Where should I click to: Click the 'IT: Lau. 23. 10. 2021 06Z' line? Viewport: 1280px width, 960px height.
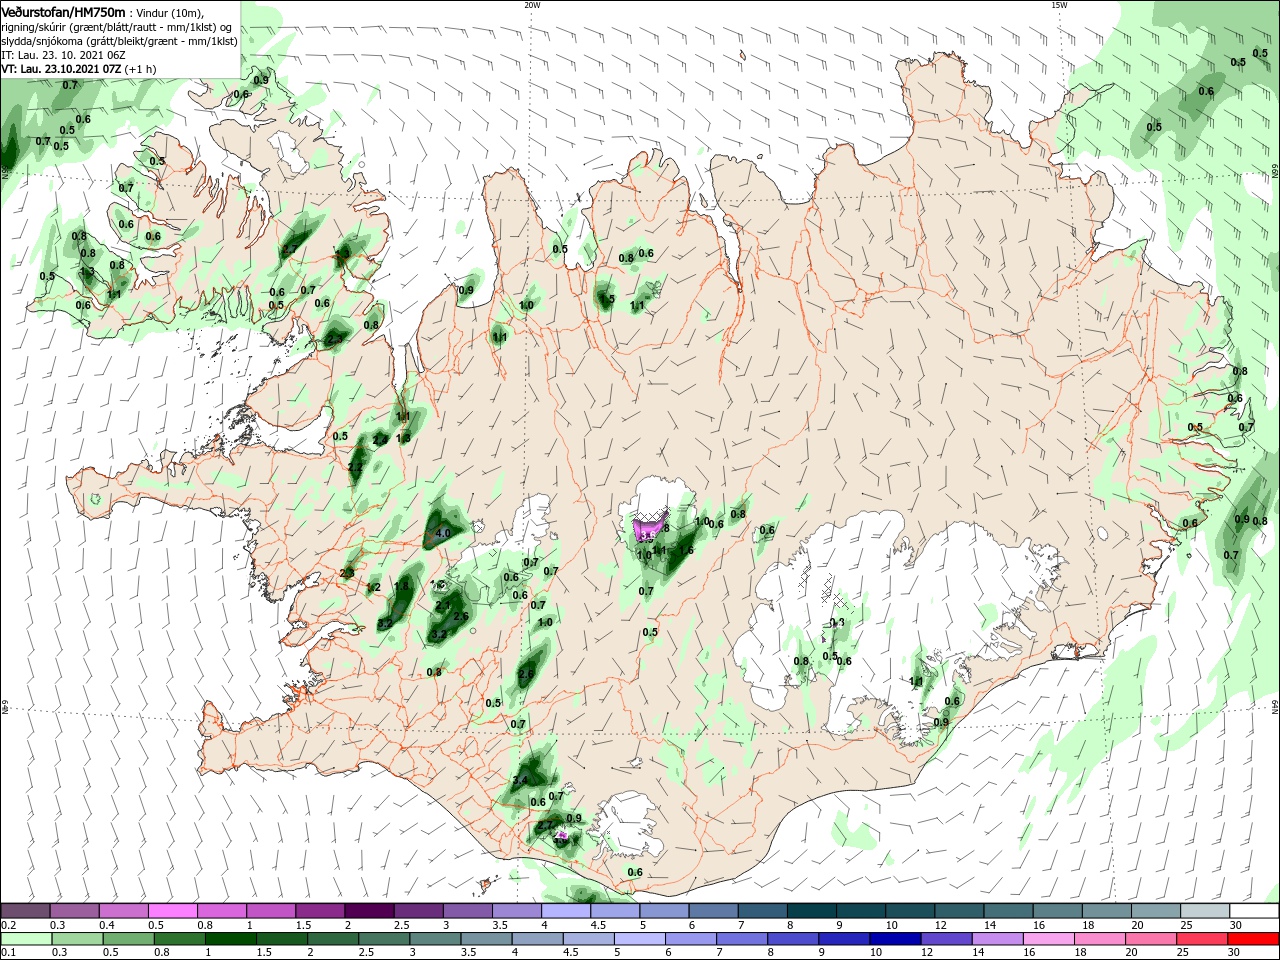click(x=63, y=55)
